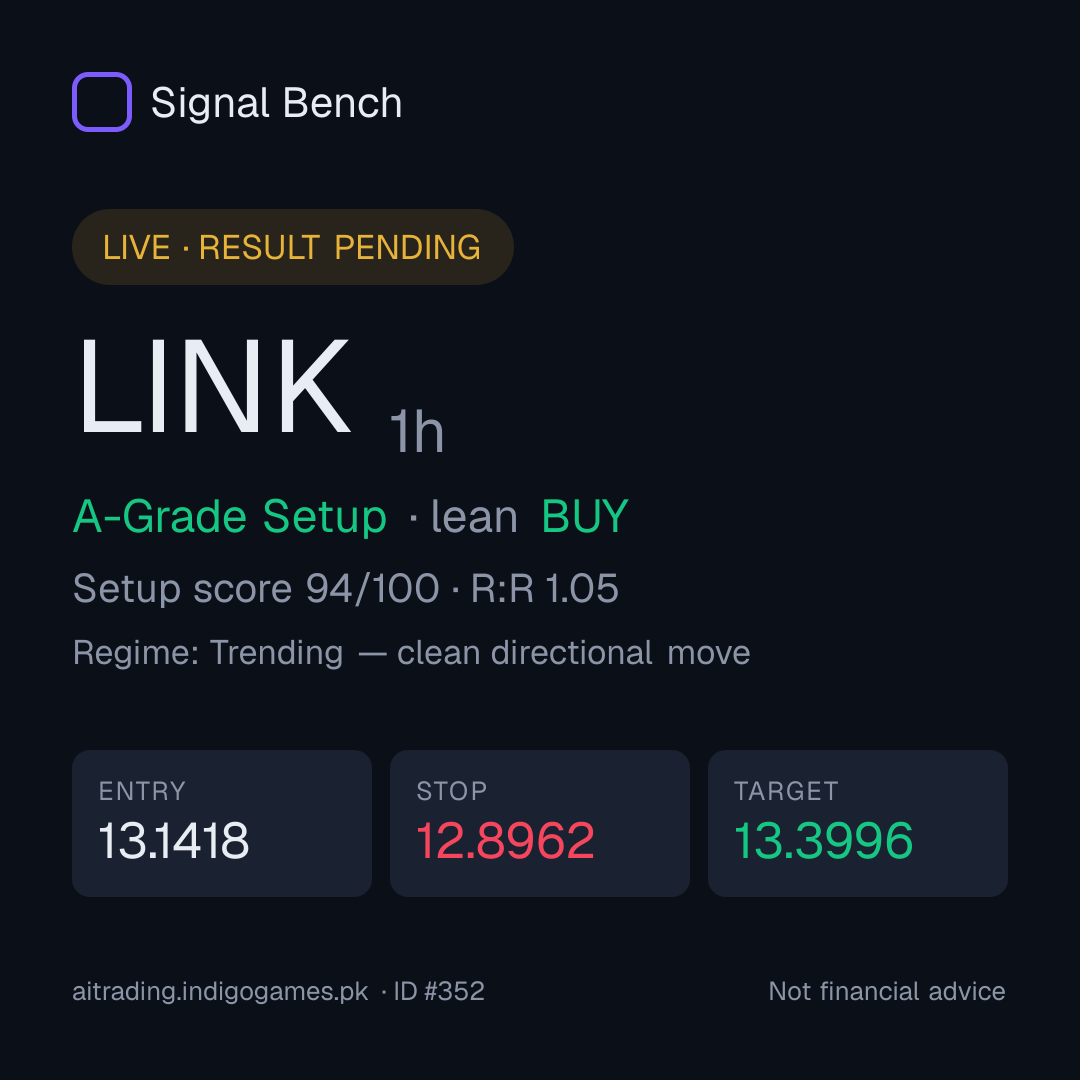Click the Signal Bench brand name

pyautogui.click(x=276, y=103)
